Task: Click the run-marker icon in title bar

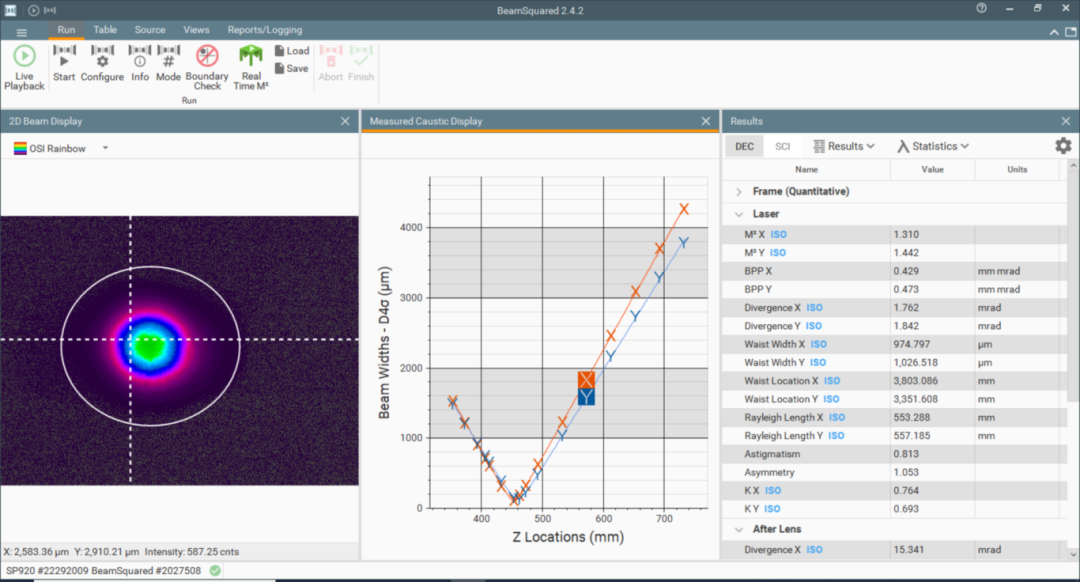Action: pyautogui.click(x=50, y=10)
